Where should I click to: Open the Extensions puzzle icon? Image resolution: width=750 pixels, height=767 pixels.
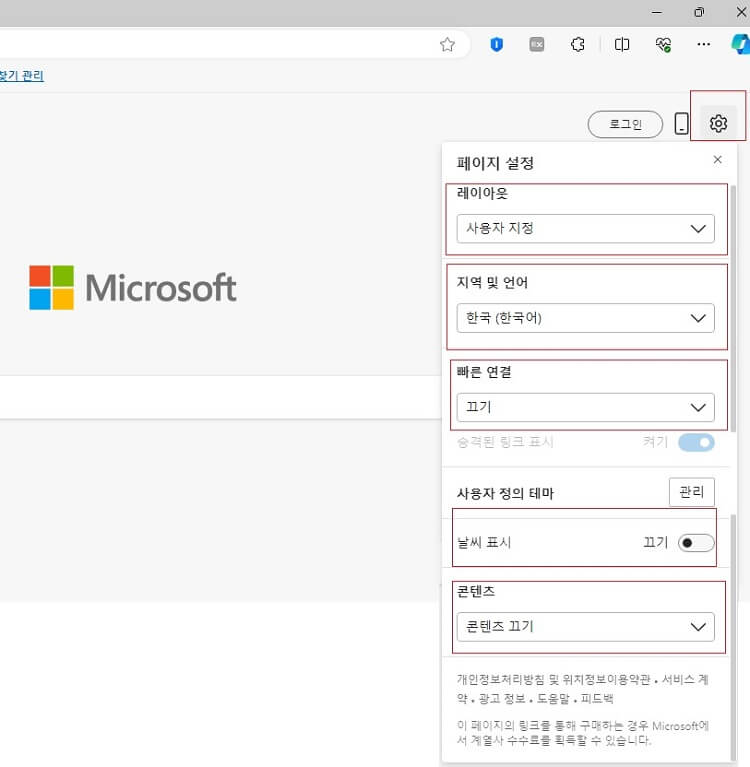click(x=577, y=45)
